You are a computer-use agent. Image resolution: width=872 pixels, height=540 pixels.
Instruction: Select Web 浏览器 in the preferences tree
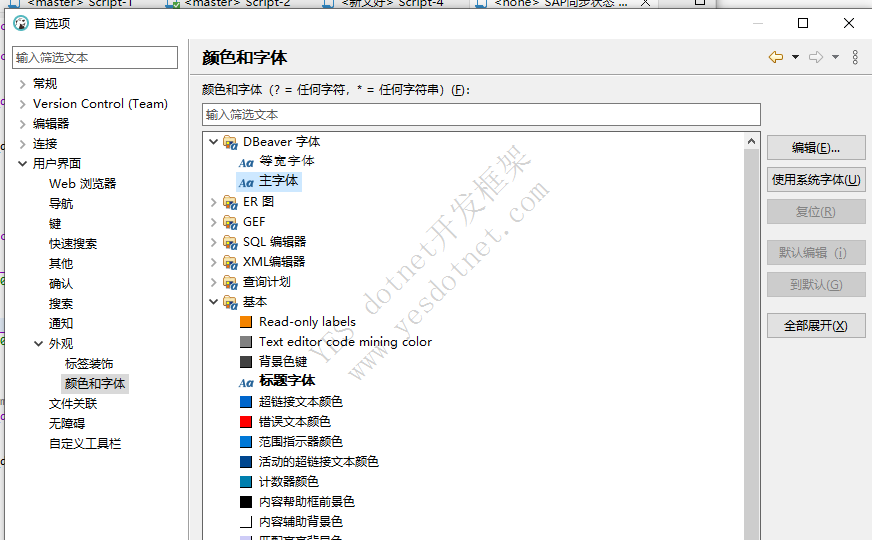pos(82,184)
